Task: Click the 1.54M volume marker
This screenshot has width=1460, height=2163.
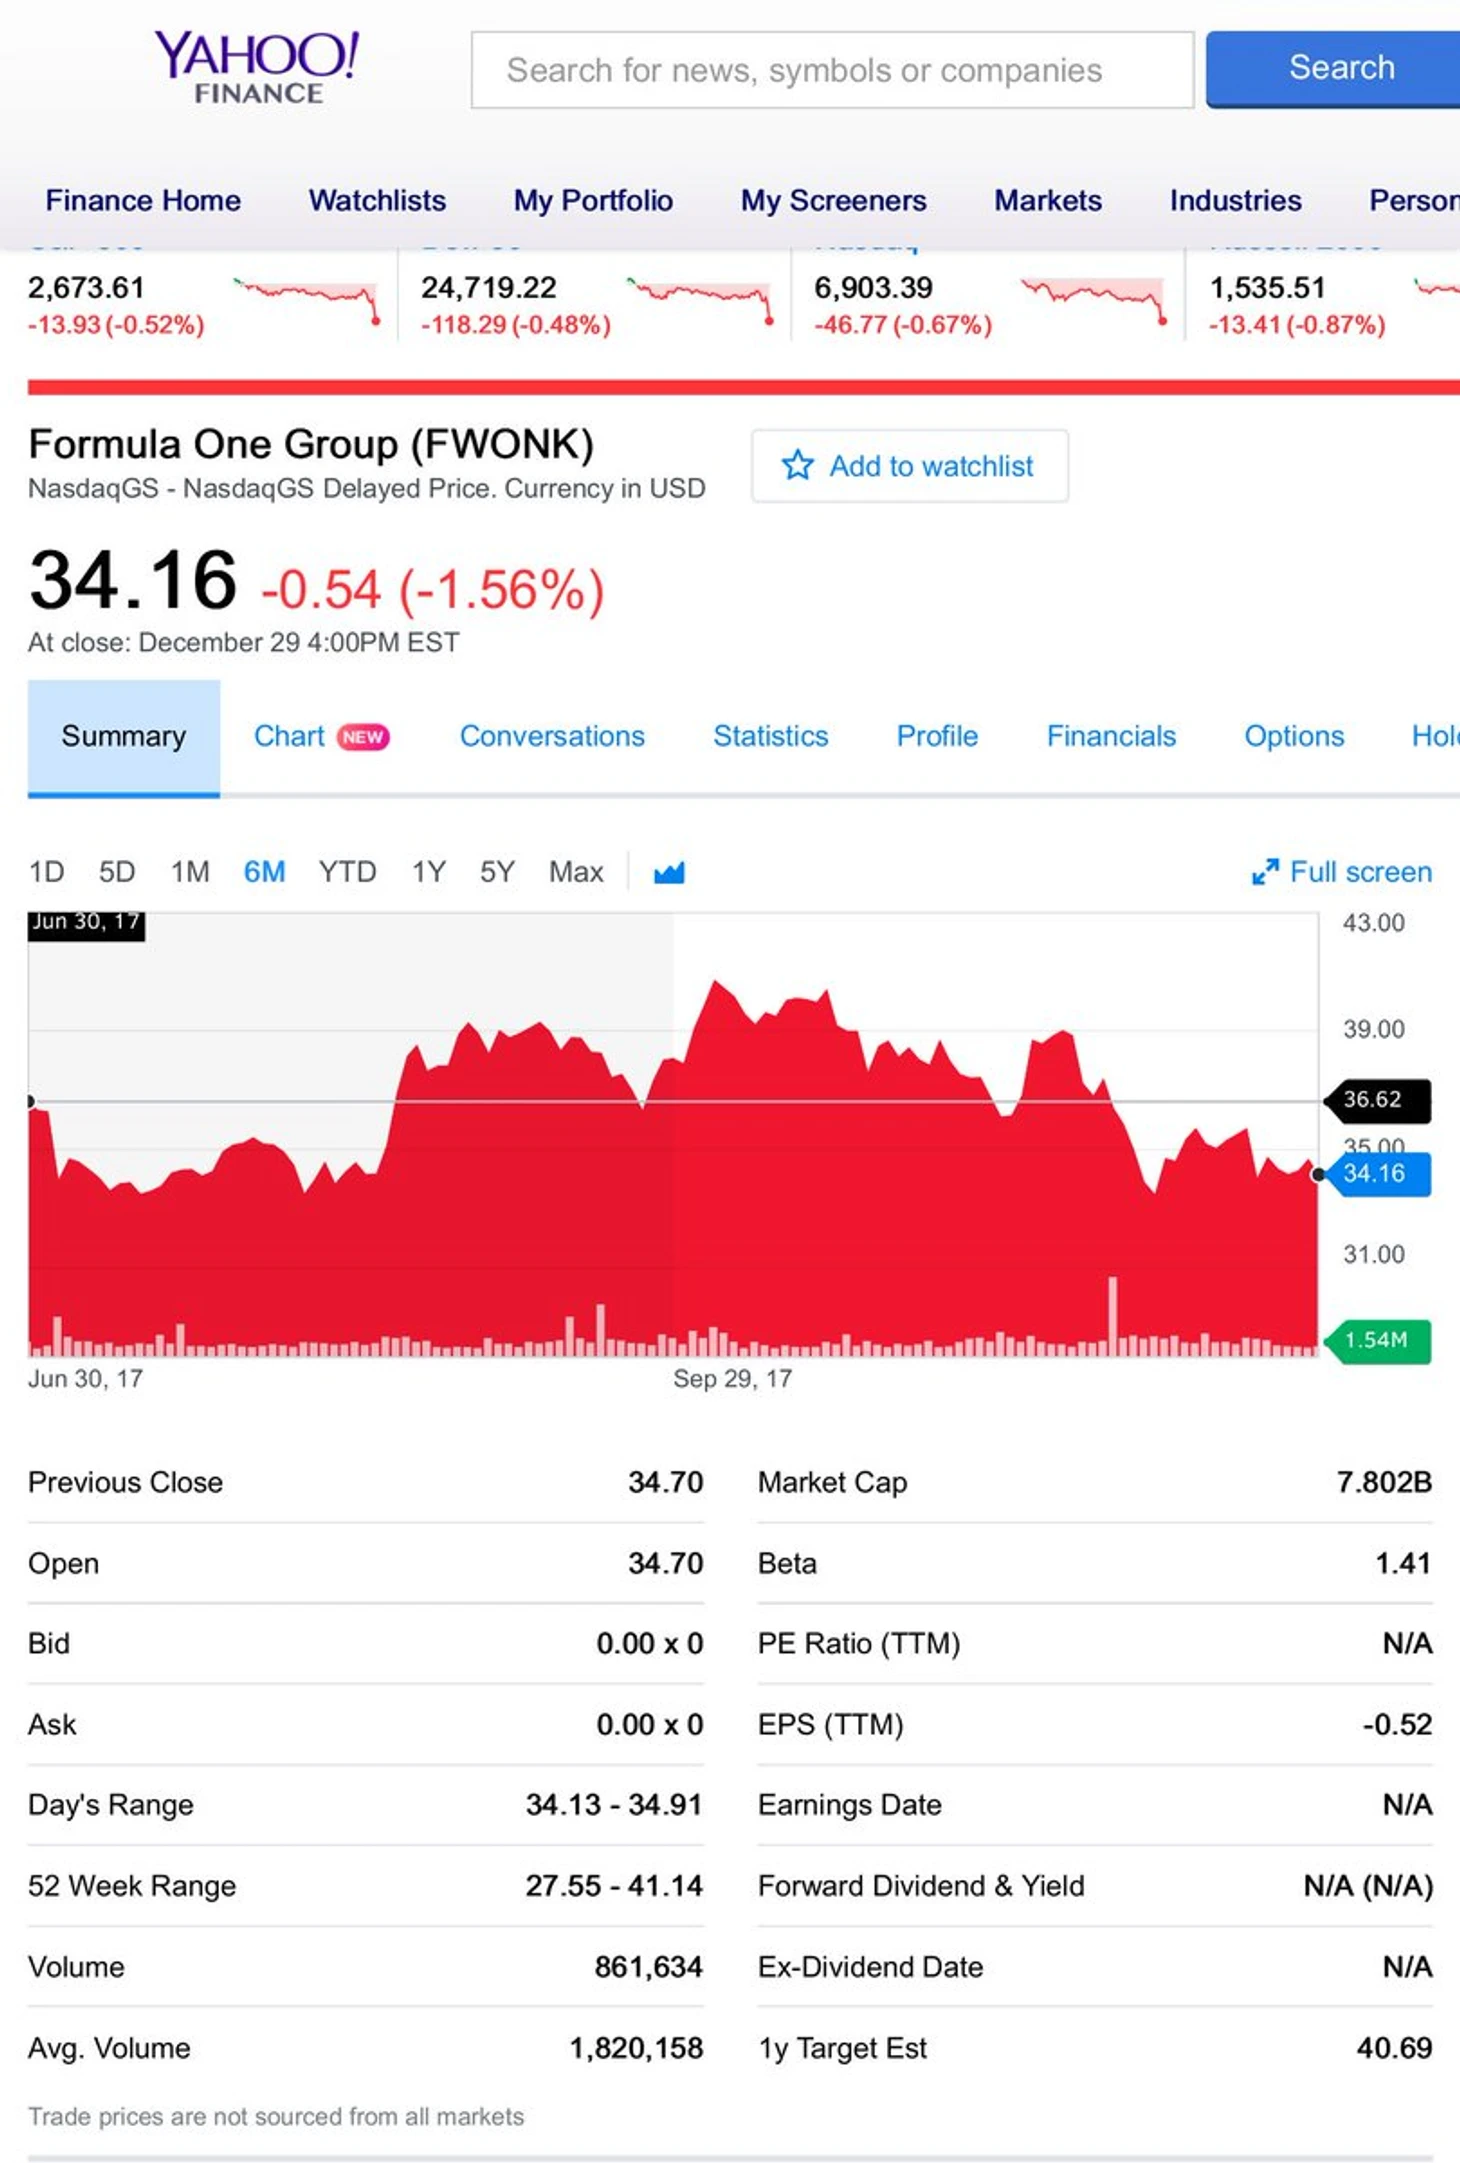Action: (1376, 1340)
